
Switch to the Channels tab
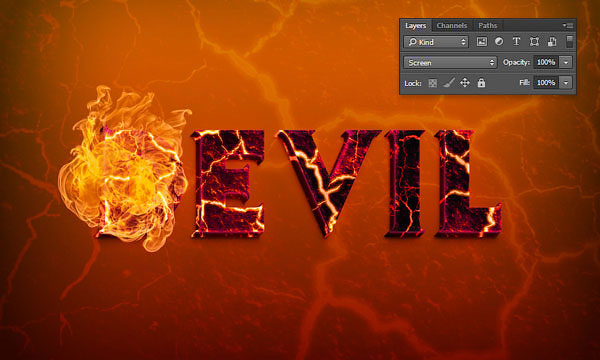click(452, 26)
